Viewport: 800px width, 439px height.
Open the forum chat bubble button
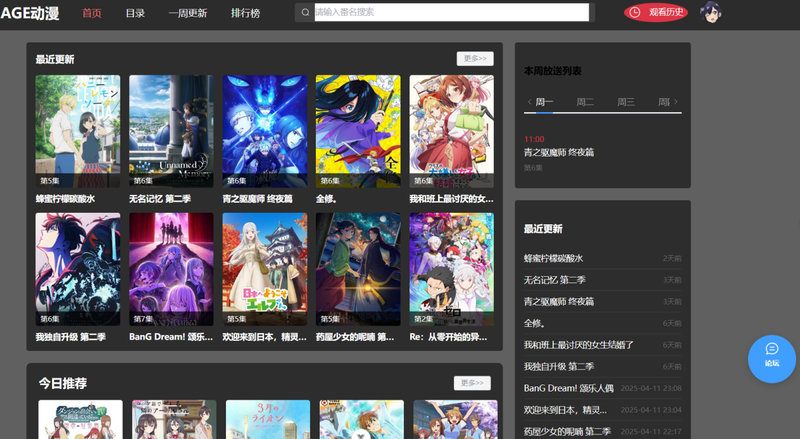pos(771,358)
